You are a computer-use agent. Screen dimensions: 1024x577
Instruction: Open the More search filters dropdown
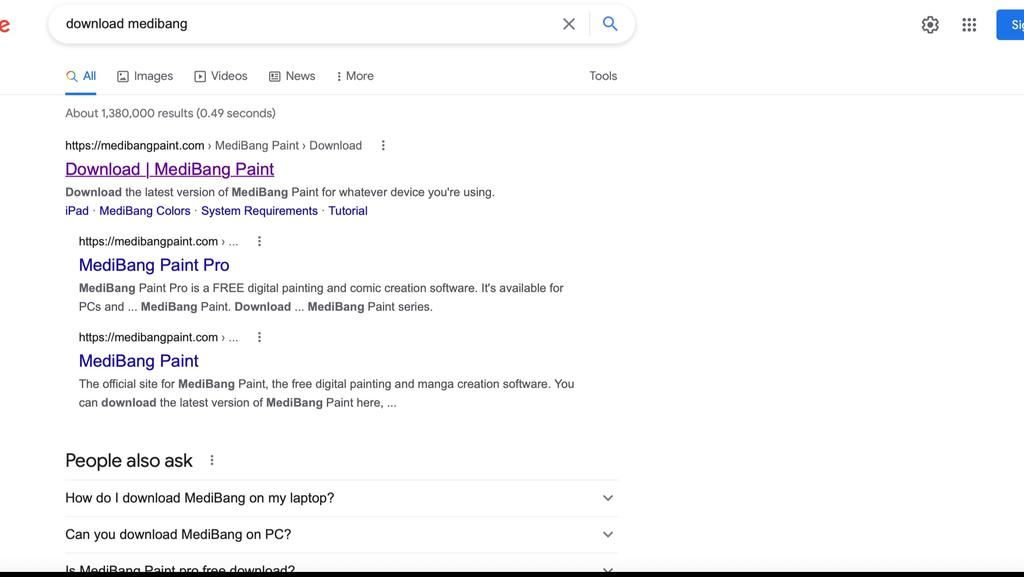tap(355, 77)
